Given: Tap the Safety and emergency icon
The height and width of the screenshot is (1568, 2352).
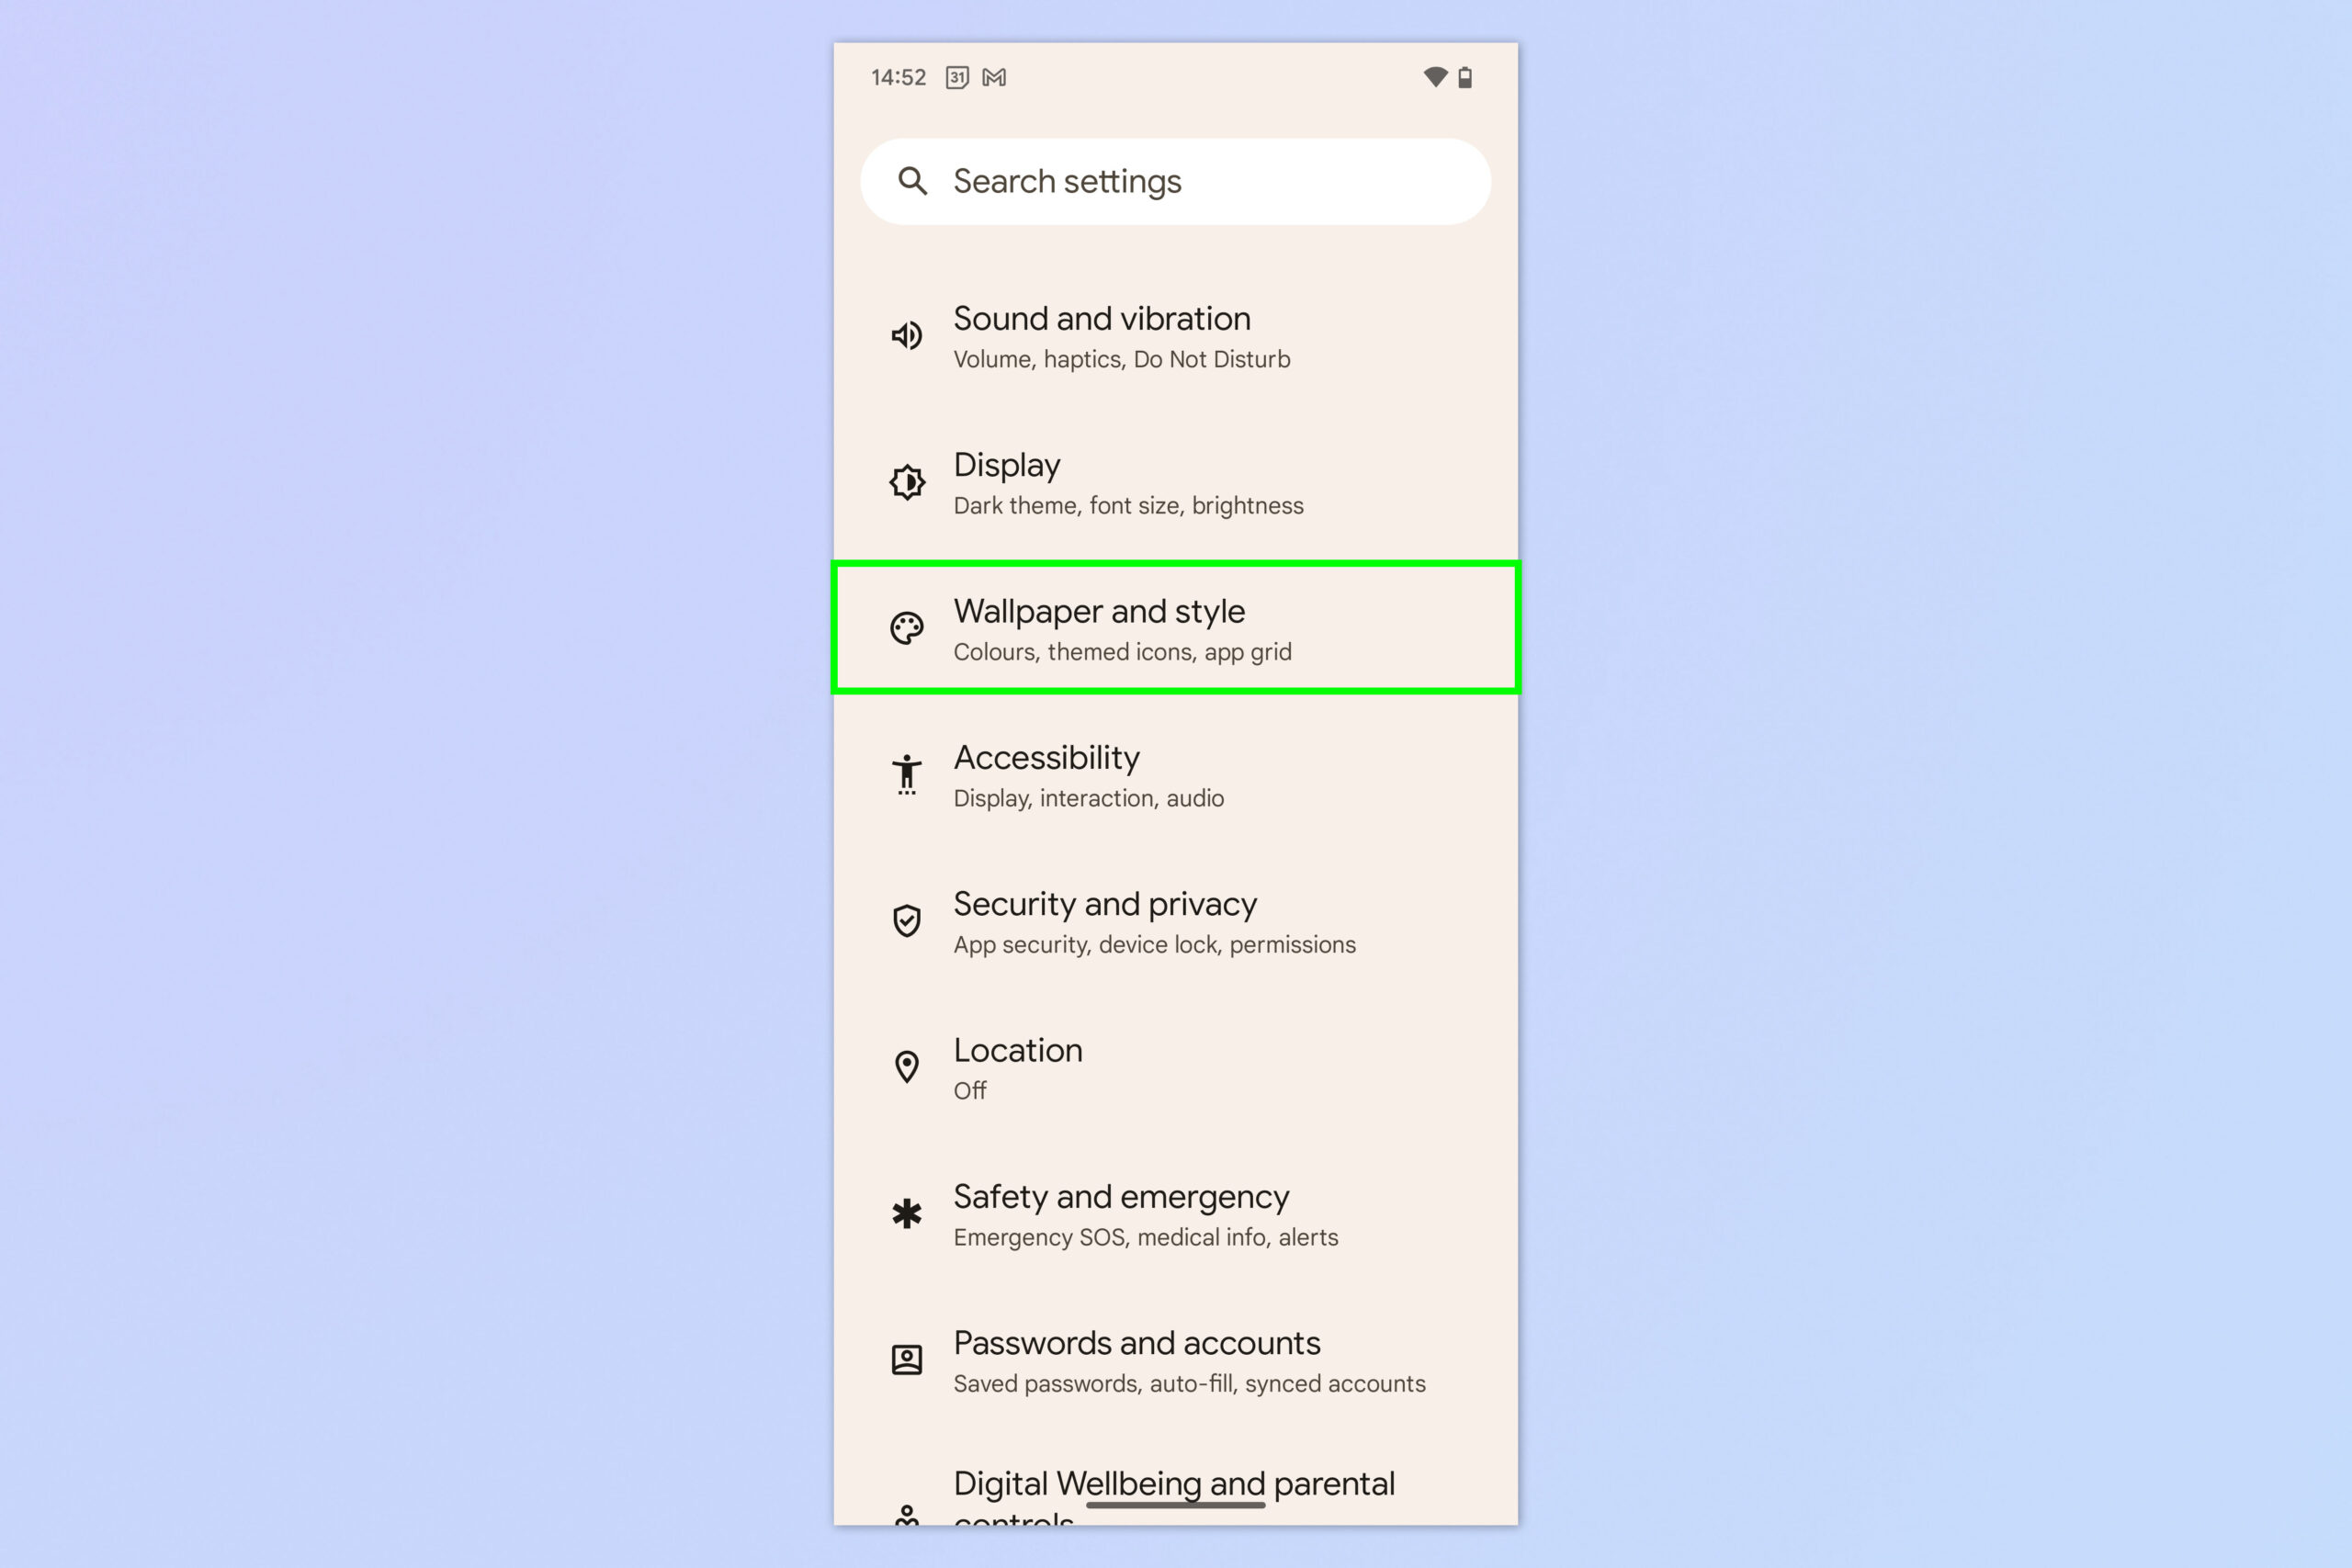Looking at the screenshot, I should [907, 1213].
